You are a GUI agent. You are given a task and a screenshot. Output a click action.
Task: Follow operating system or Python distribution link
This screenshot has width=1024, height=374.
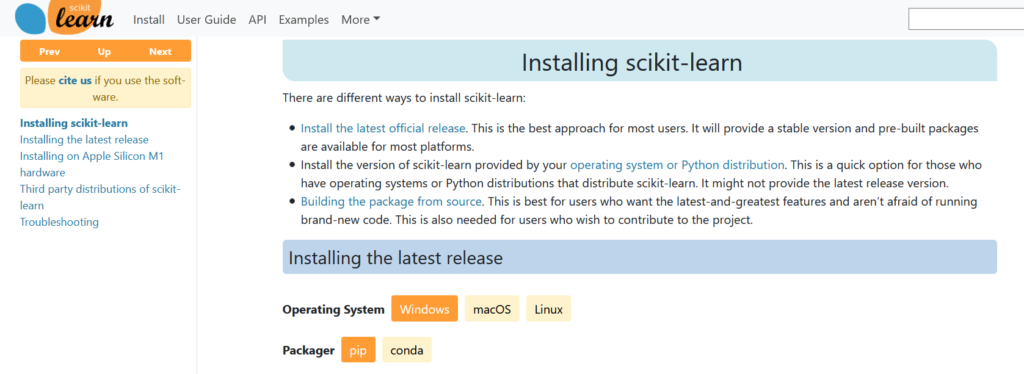(x=677, y=164)
